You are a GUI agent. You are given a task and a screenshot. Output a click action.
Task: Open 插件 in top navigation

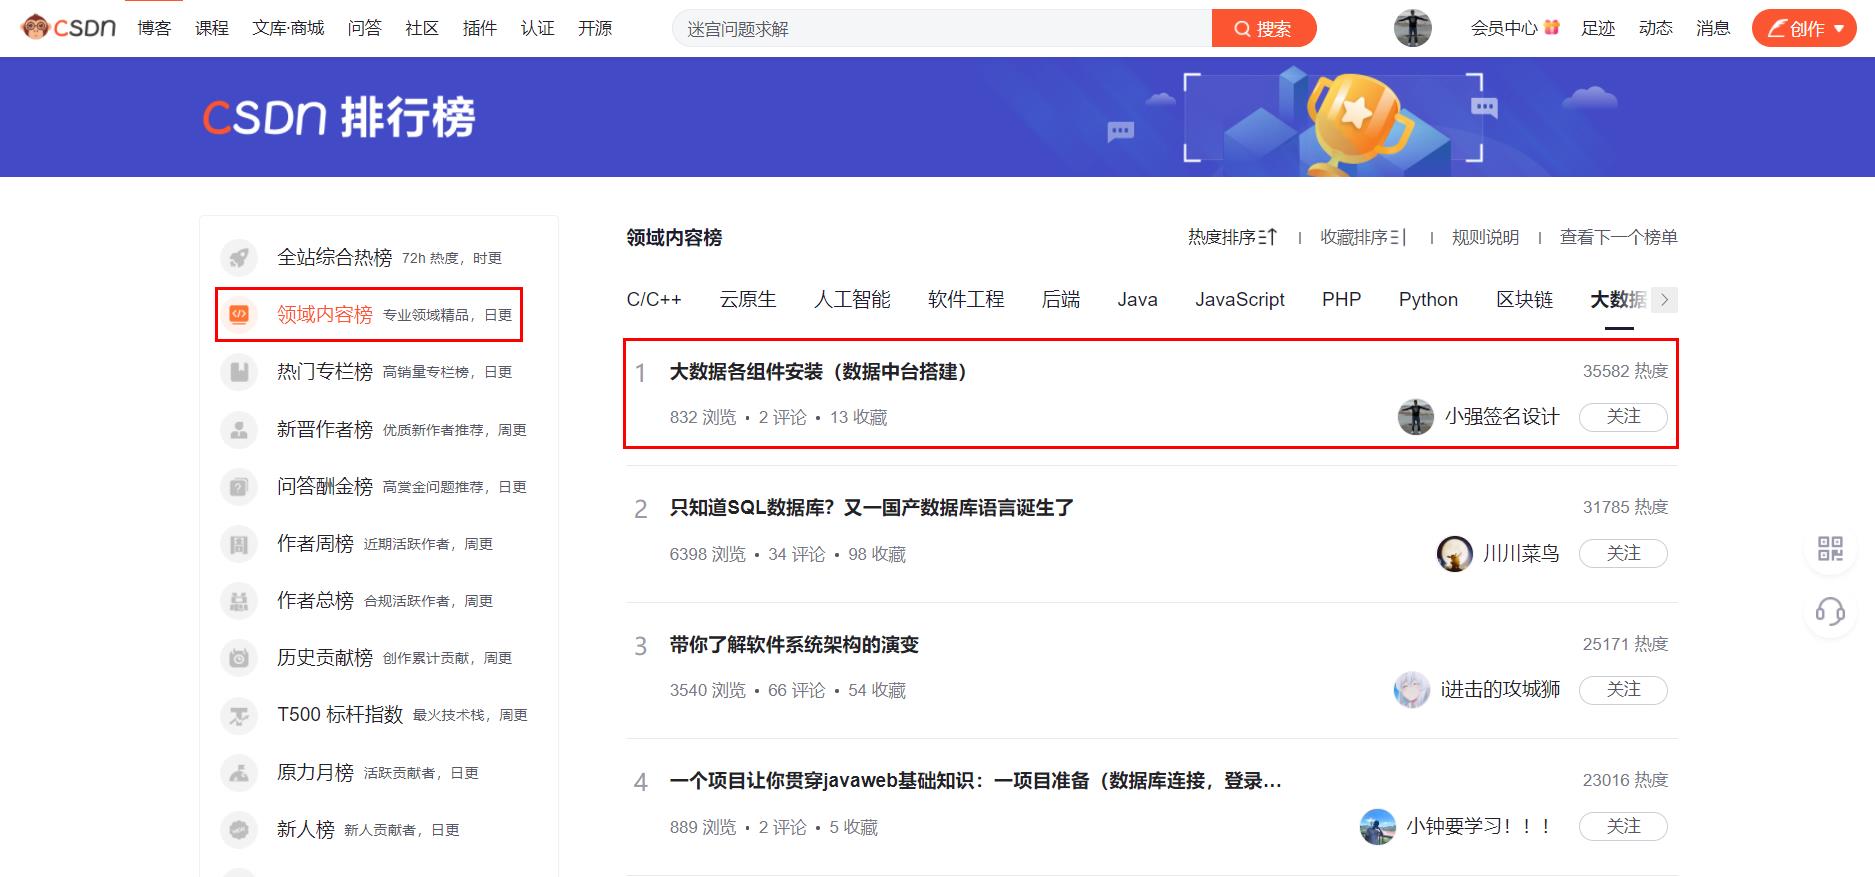tap(480, 28)
